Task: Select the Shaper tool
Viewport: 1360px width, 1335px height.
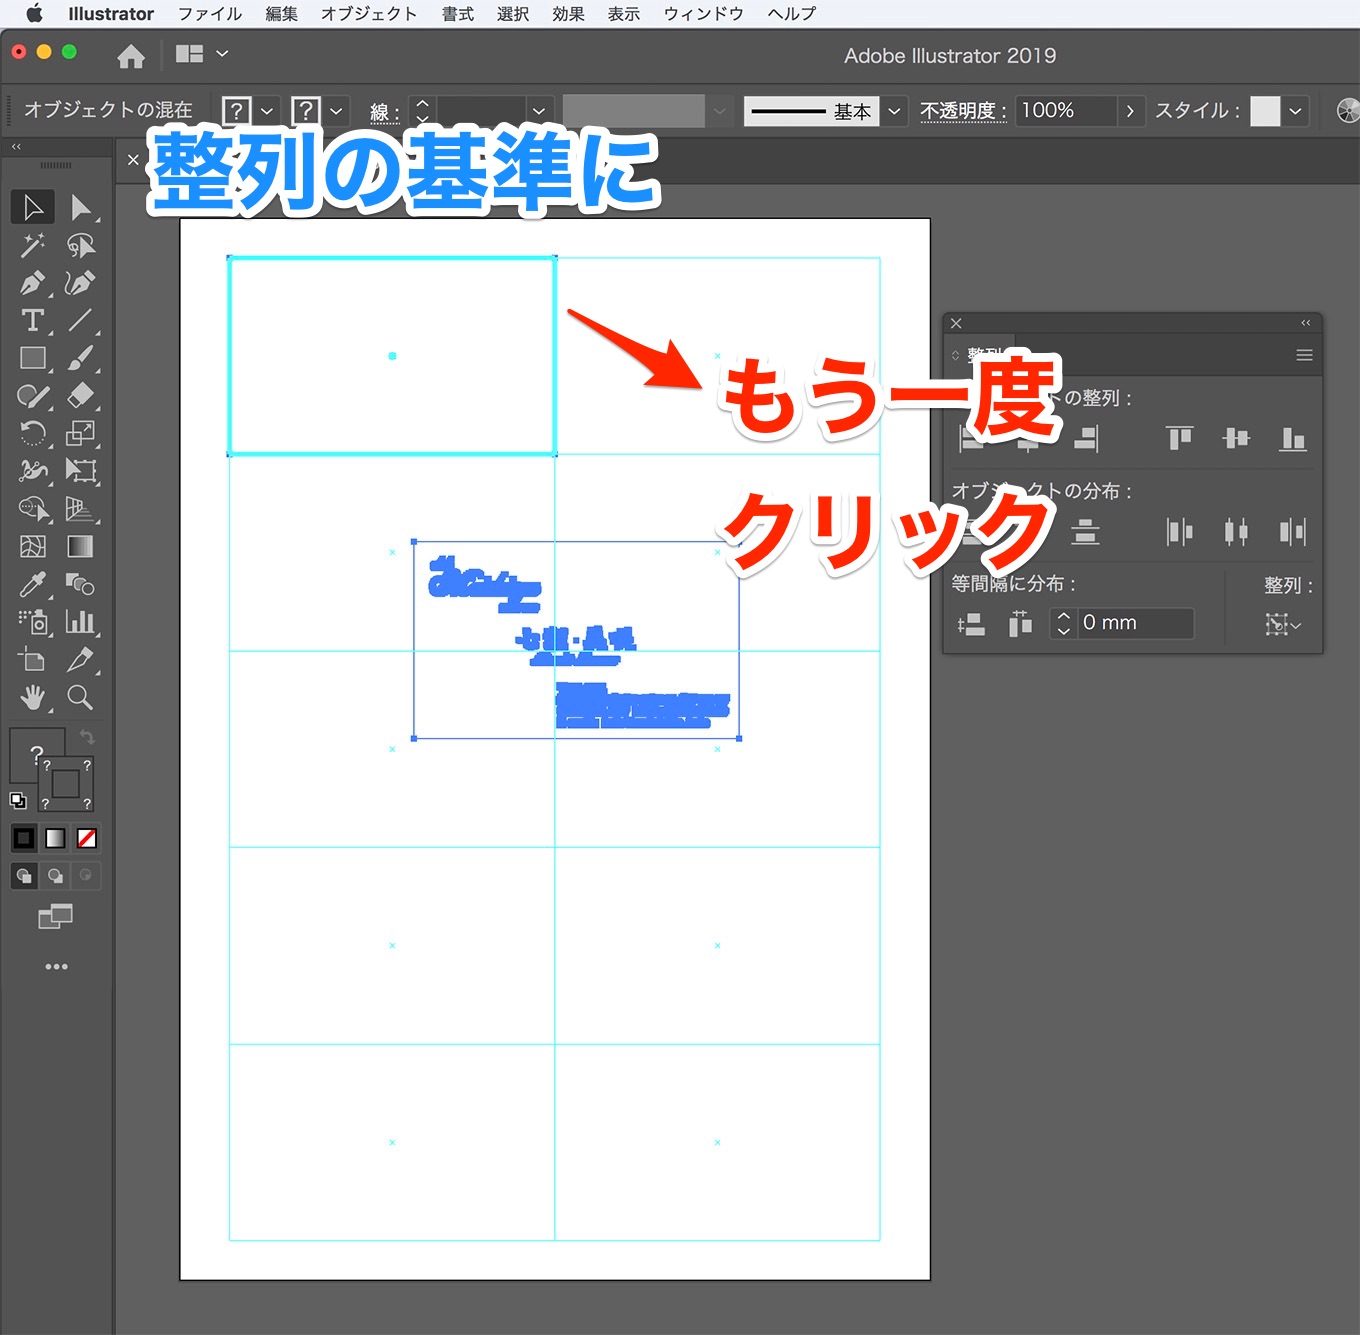Action: pos(33,396)
